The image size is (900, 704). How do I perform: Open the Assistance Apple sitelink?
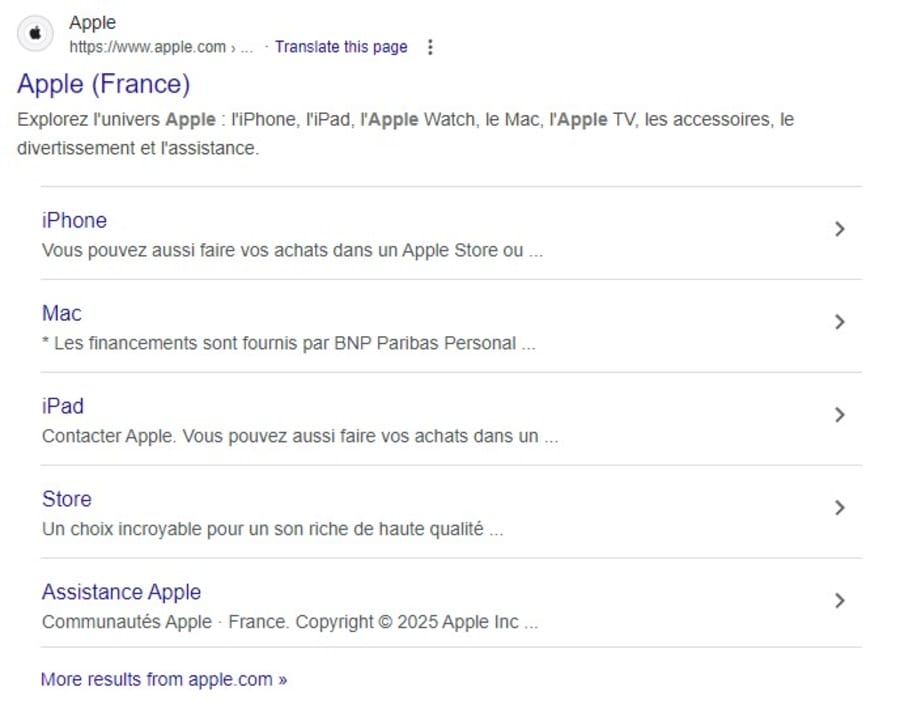pyautogui.click(x=121, y=592)
